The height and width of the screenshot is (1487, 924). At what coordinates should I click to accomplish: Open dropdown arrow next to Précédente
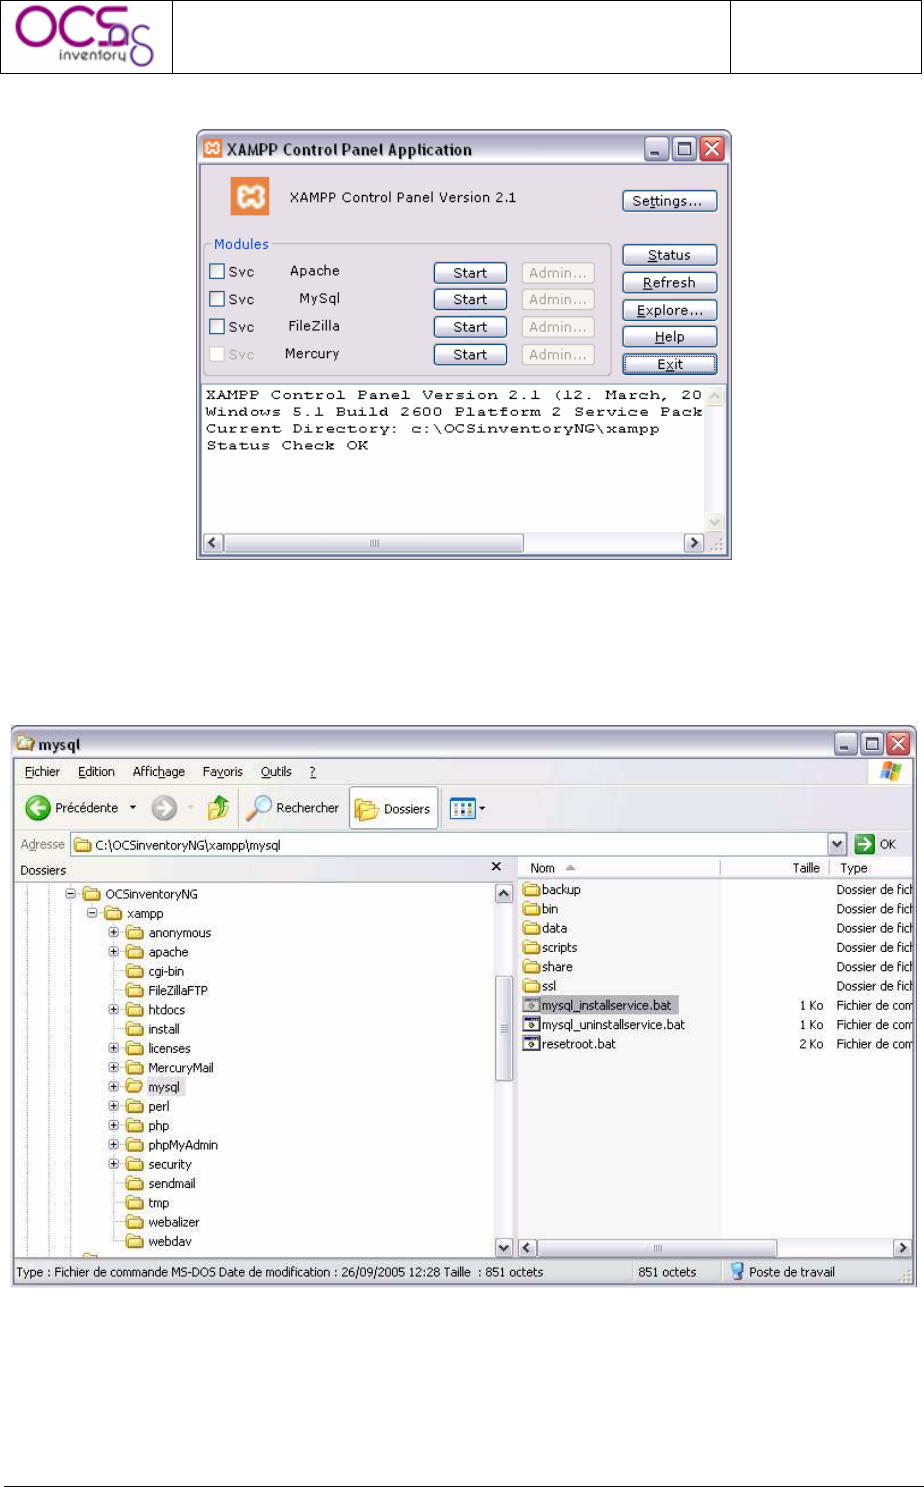point(133,808)
